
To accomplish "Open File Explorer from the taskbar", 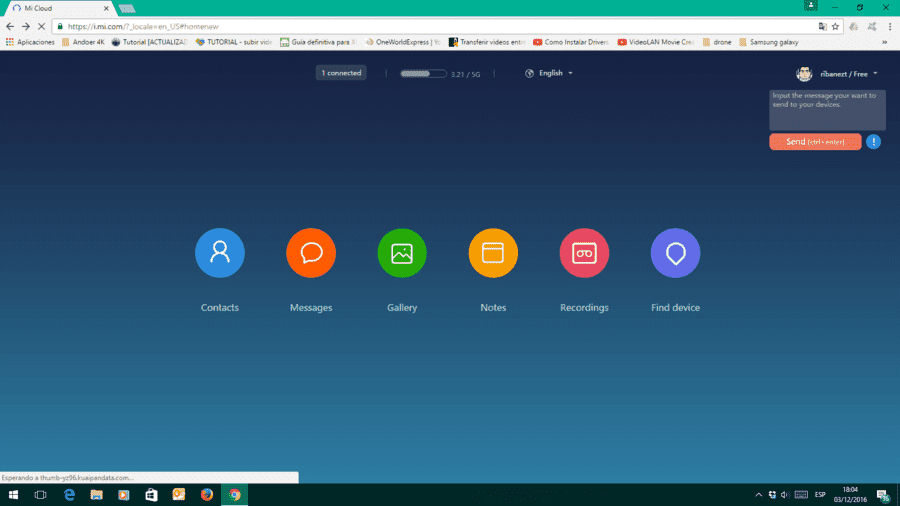I will (x=96, y=495).
